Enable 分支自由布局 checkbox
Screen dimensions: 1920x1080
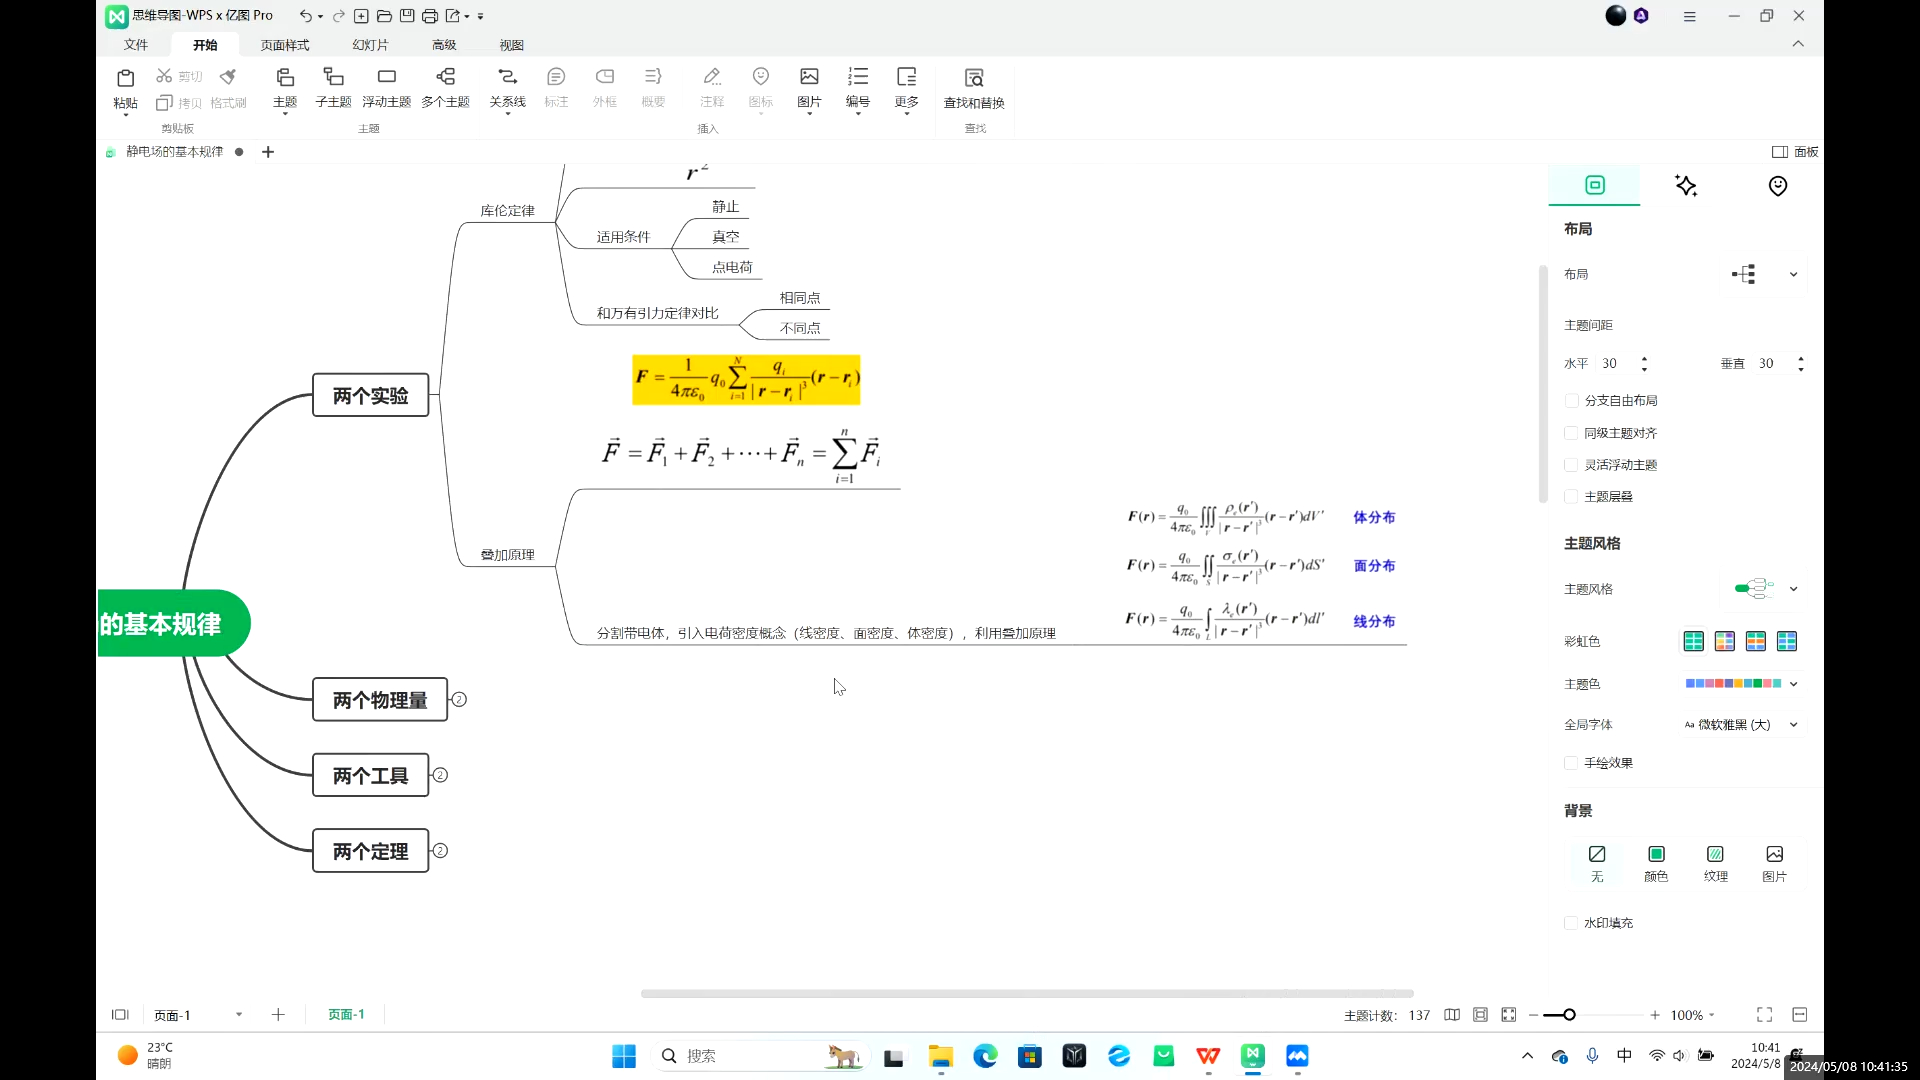coord(1572,401)
